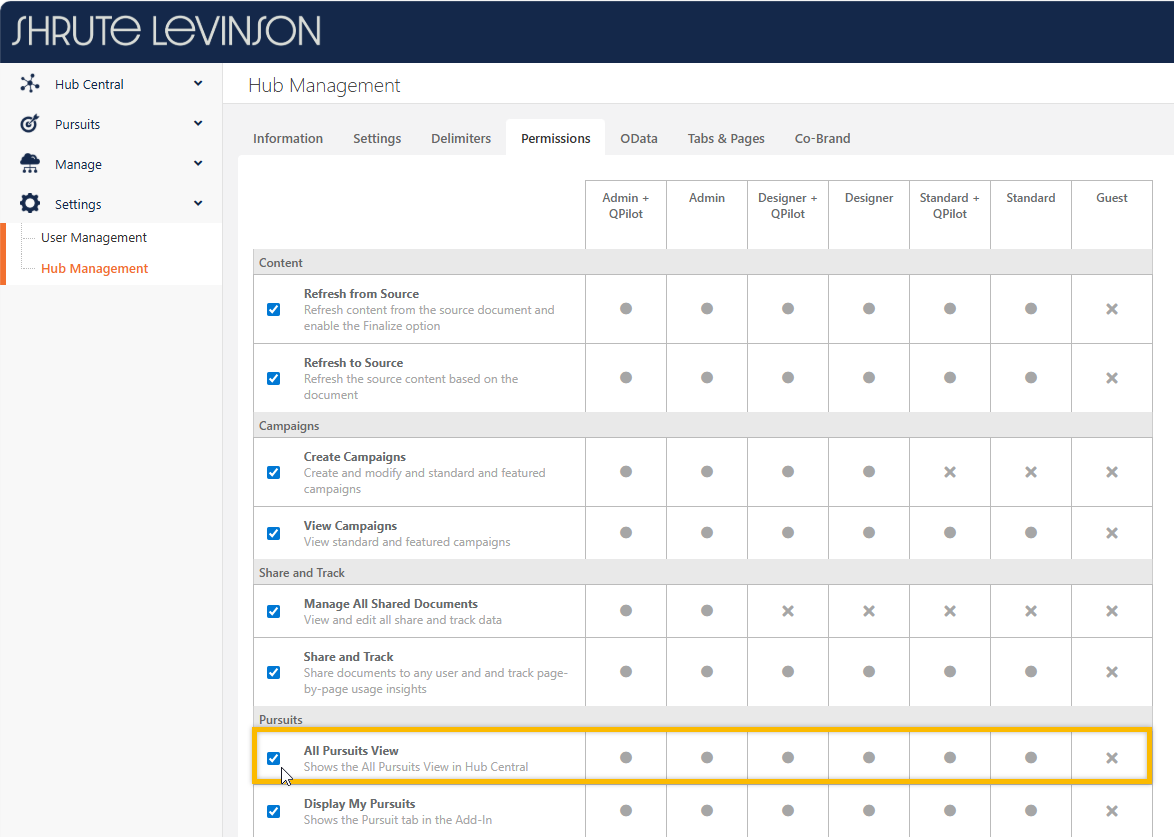Collapse the Settings sidebar chevron

pos(198,204)
